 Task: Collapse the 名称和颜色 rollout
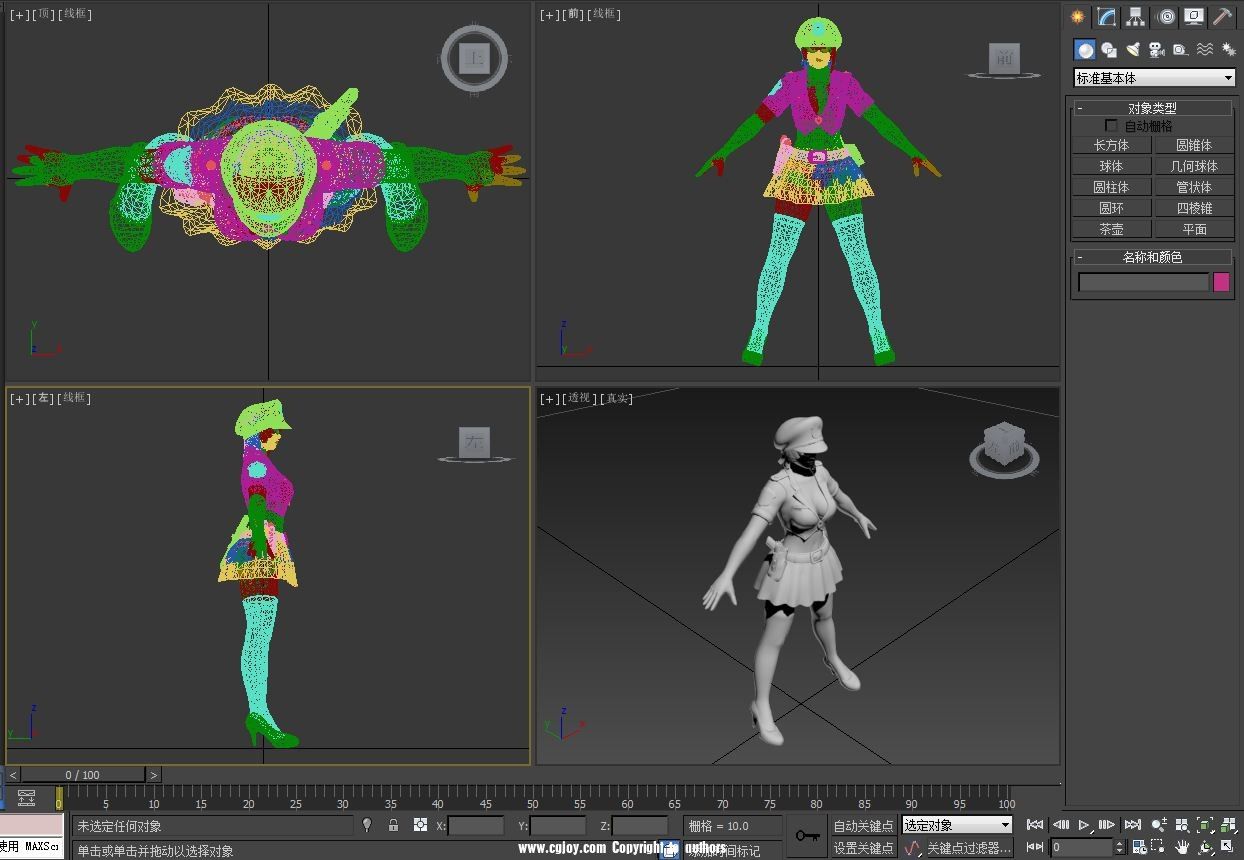coord(1152,257)
